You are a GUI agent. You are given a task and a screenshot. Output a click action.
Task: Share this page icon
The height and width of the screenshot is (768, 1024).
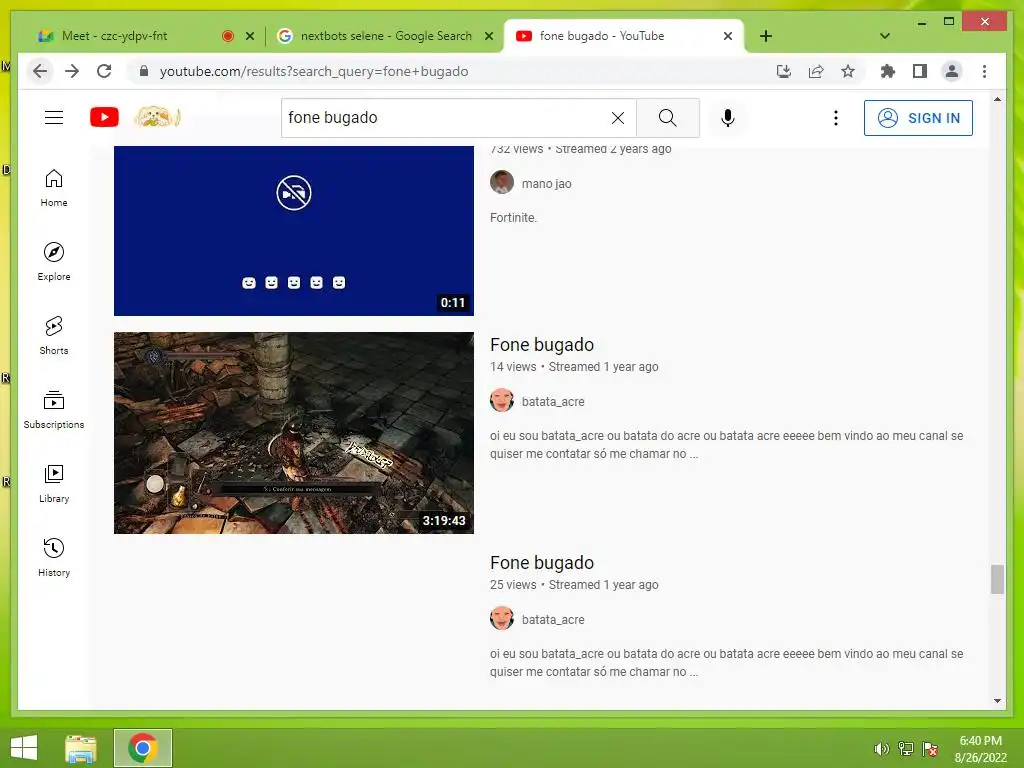point(816,71)
